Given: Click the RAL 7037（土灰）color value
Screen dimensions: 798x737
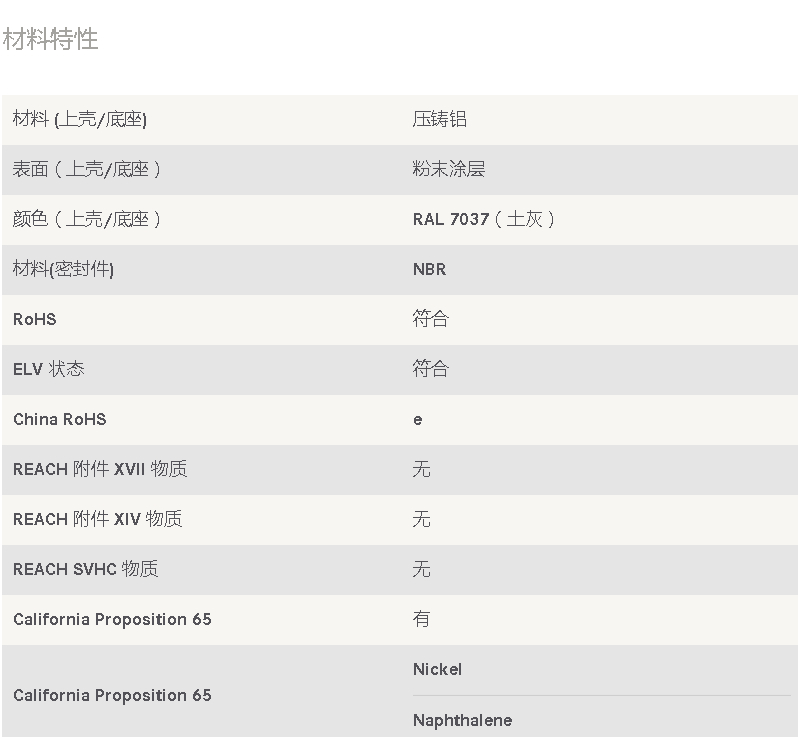Looking at the screenshot, I should (x=483, y=219).
